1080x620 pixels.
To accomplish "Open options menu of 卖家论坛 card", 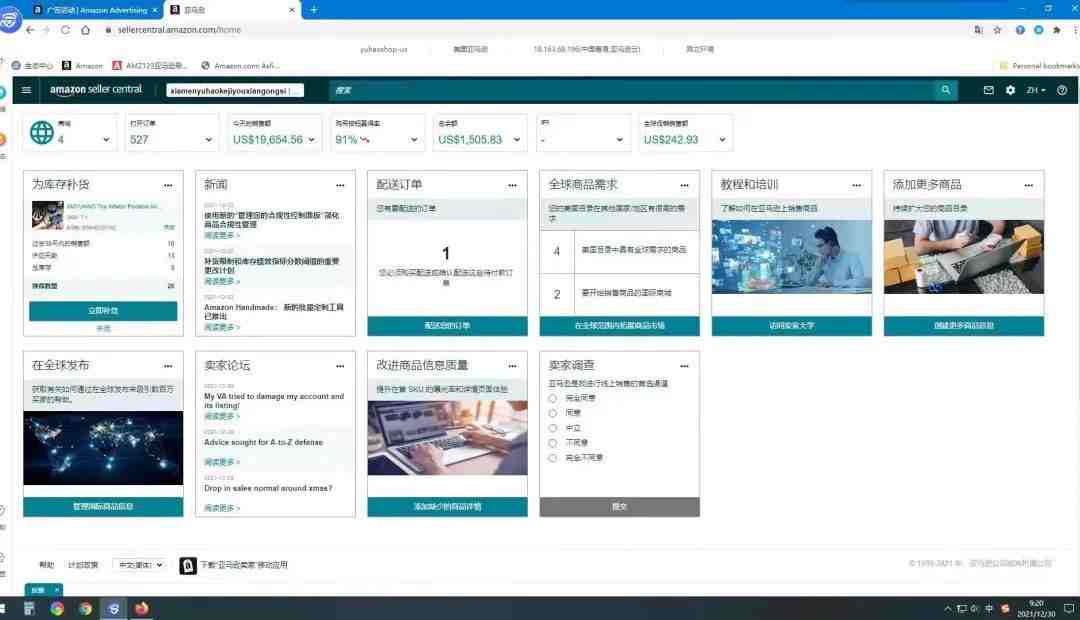I will coord(340,366).
